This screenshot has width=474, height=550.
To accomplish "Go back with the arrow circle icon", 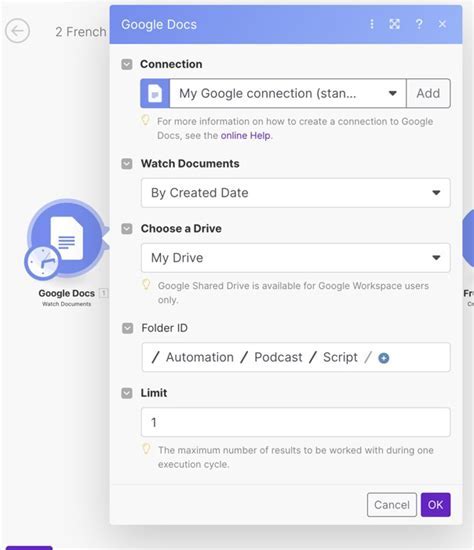I will click(x=17, y=31).
